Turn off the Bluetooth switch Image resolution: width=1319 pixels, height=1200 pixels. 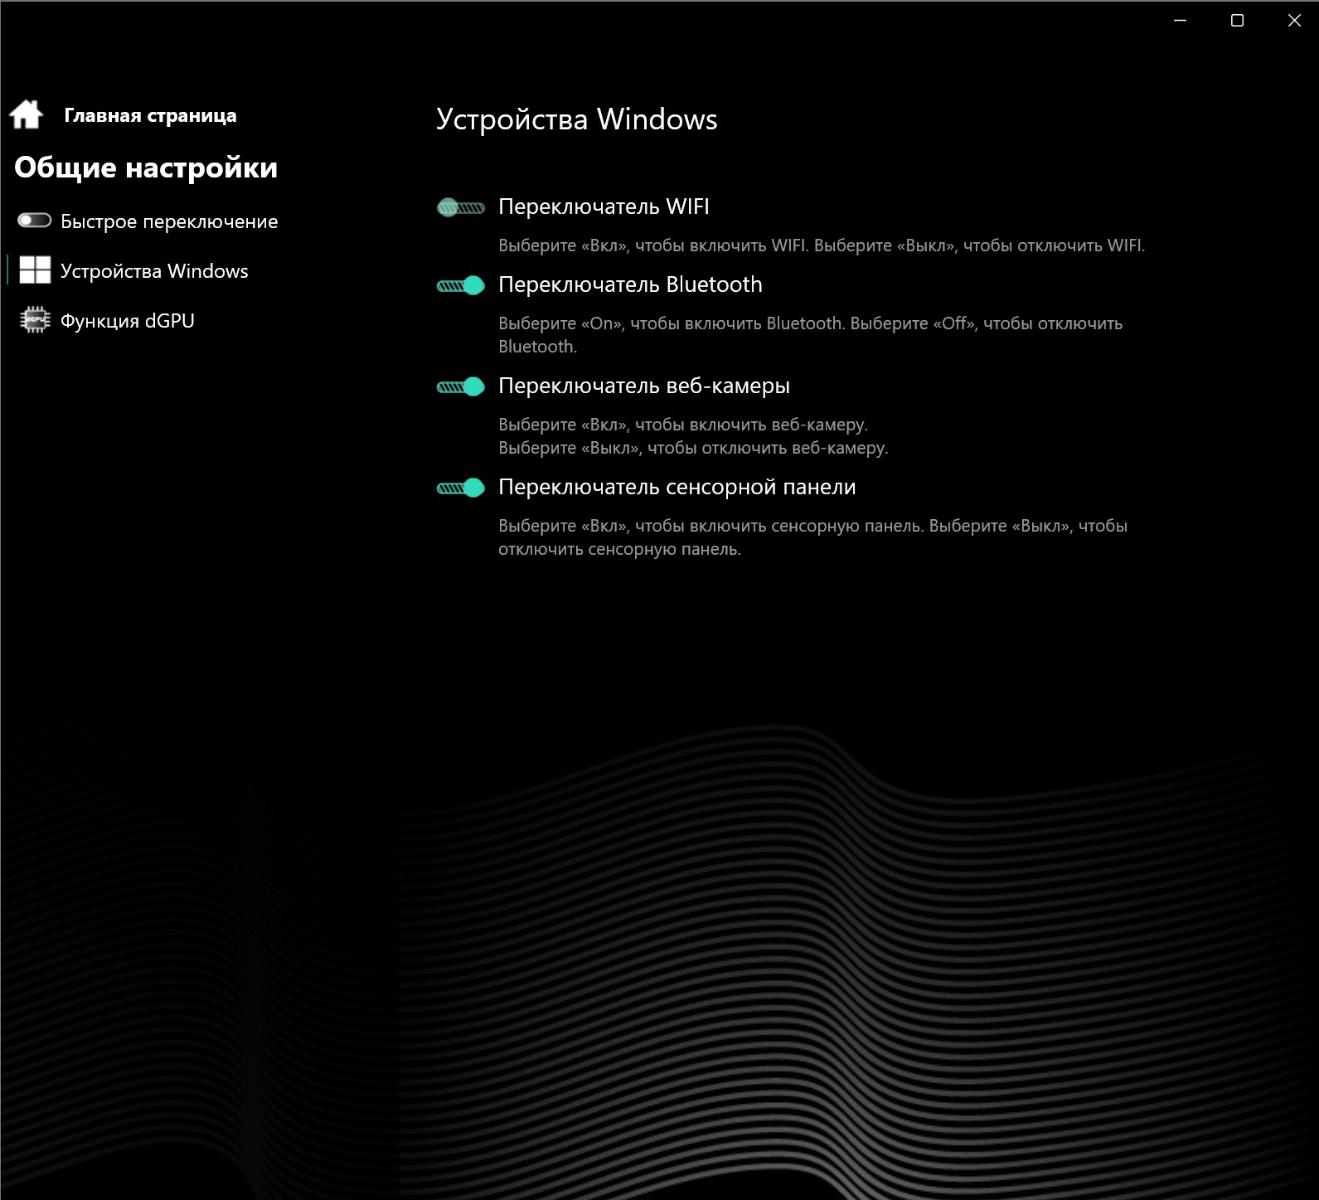(461, 285)
